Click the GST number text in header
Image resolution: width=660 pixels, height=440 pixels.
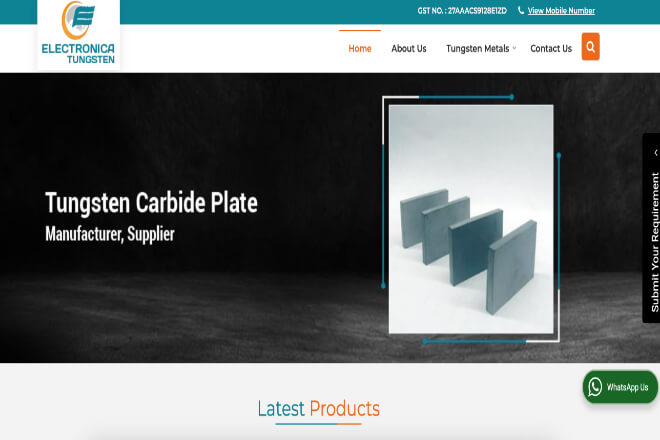coord(462,11)
